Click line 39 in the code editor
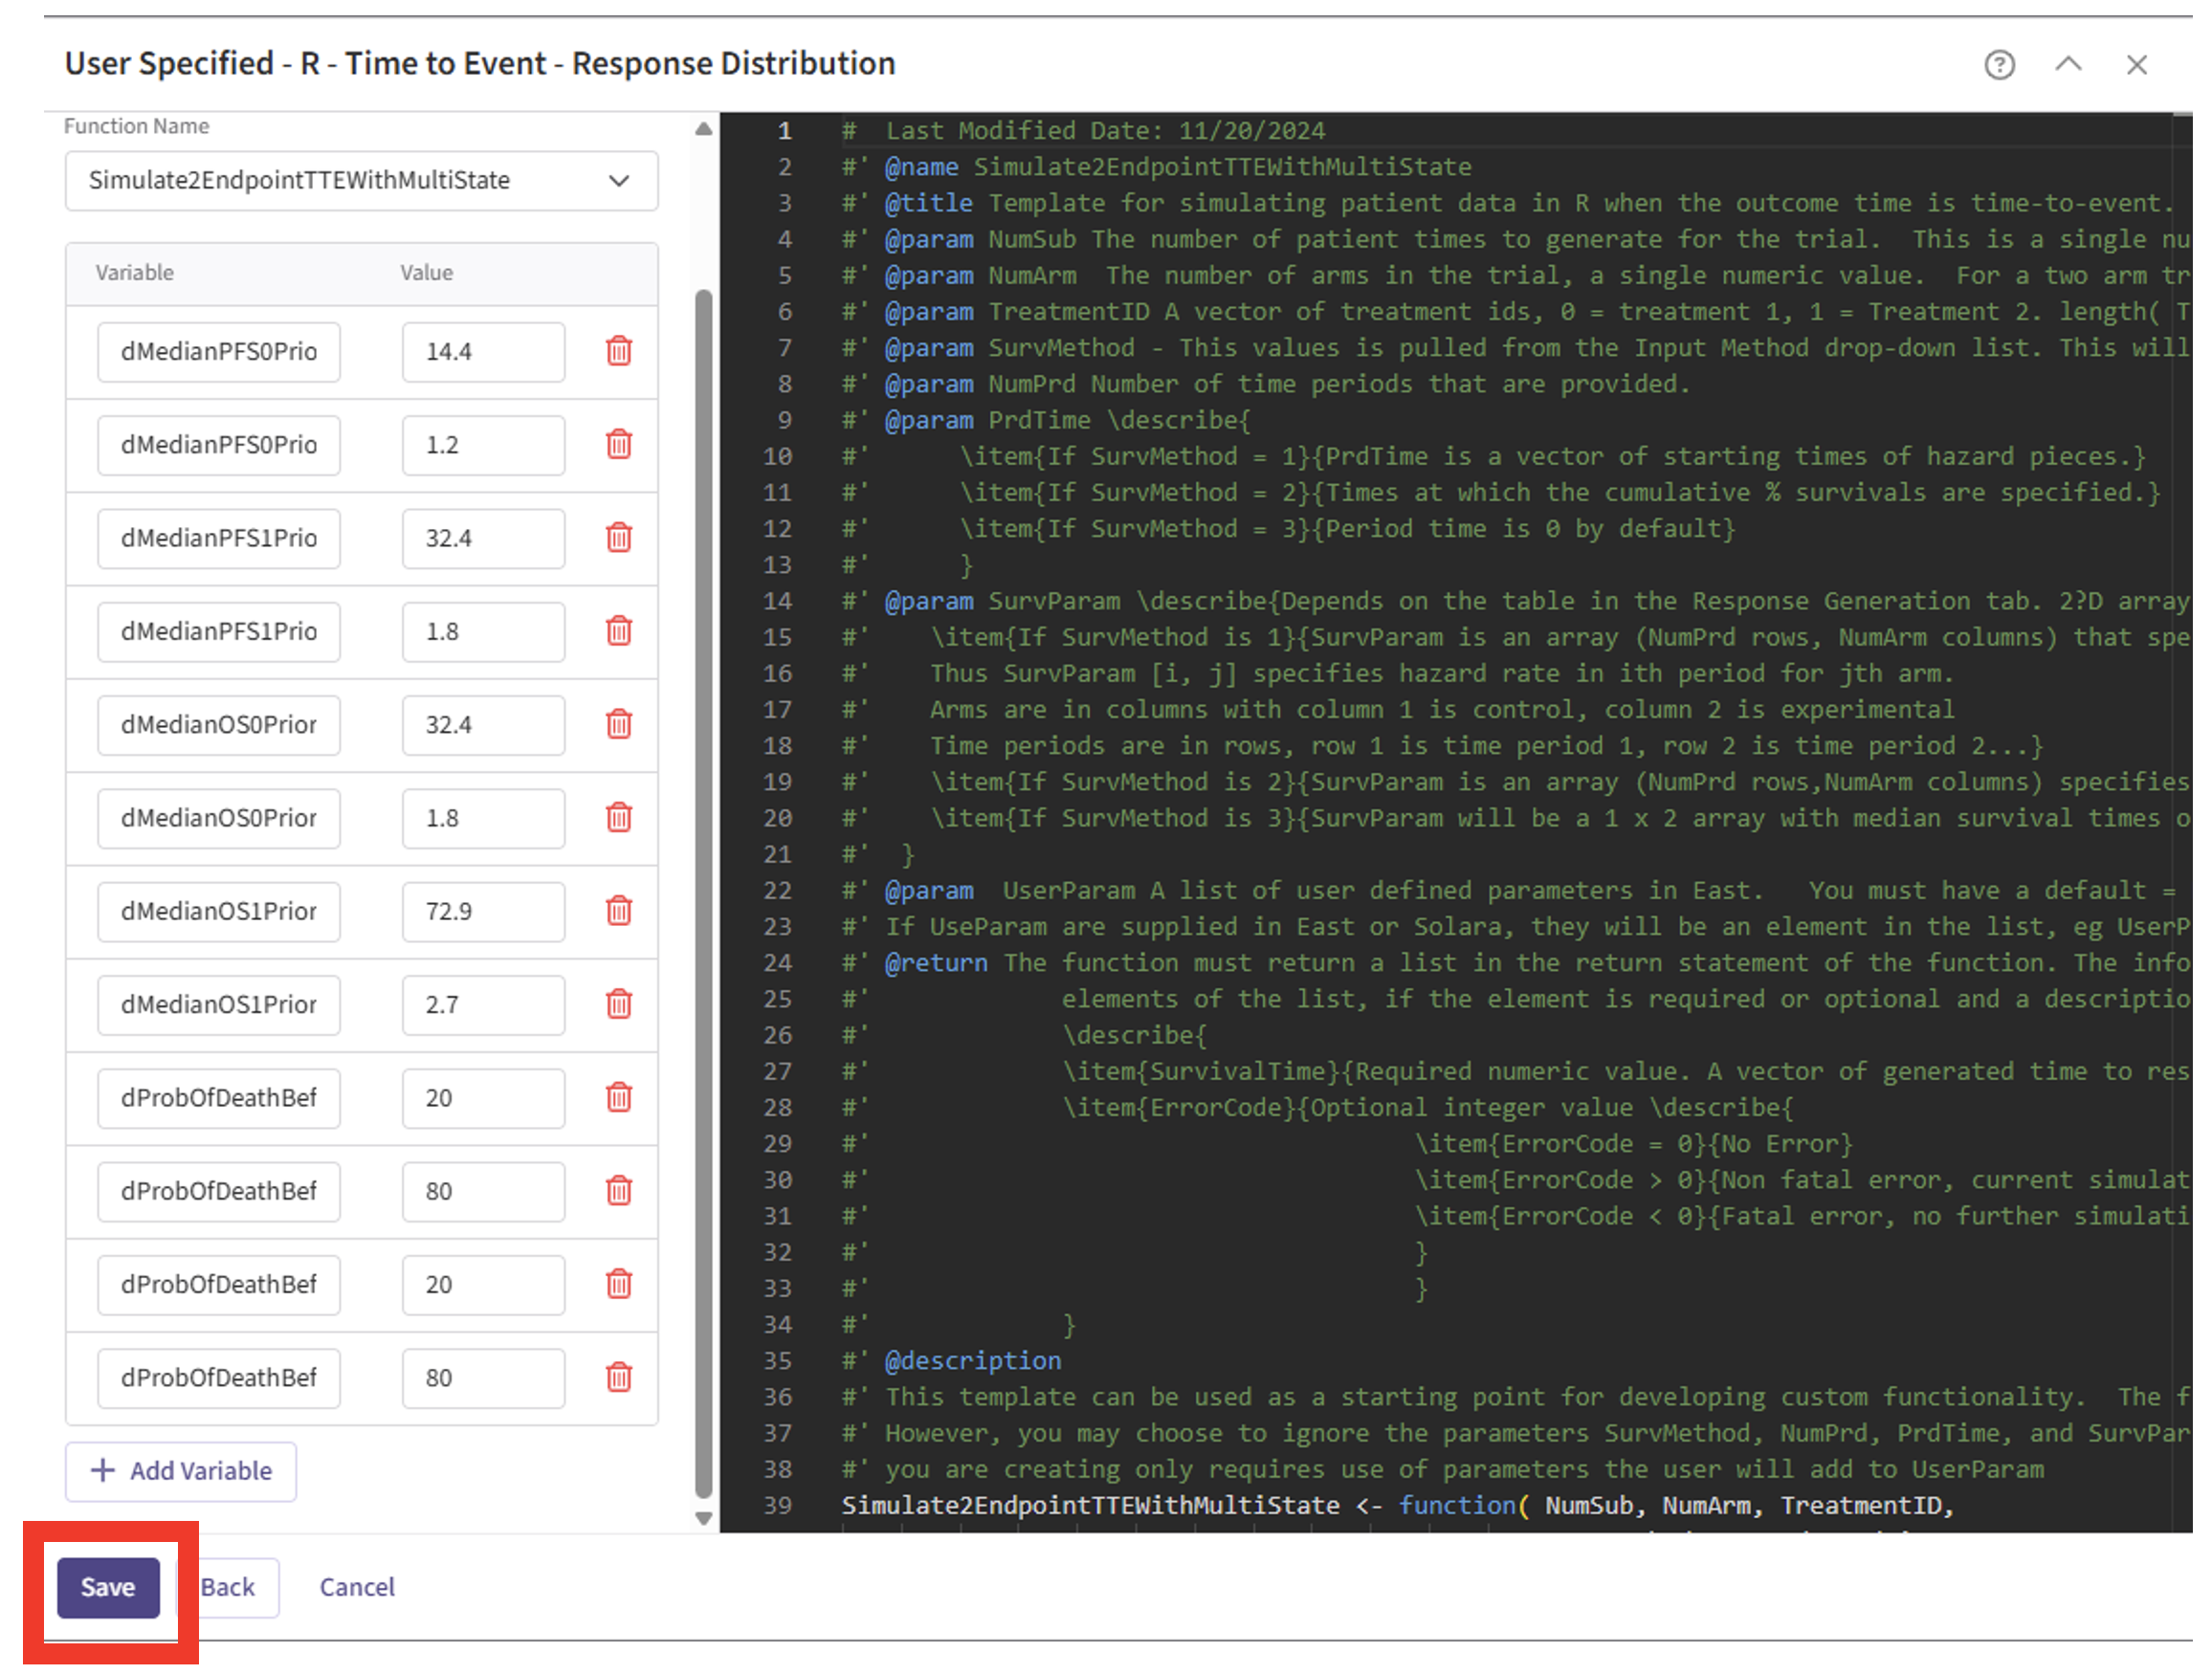This screenshot has width=2212, height=1674. pyautogui.click(x=1400, y=1505)
